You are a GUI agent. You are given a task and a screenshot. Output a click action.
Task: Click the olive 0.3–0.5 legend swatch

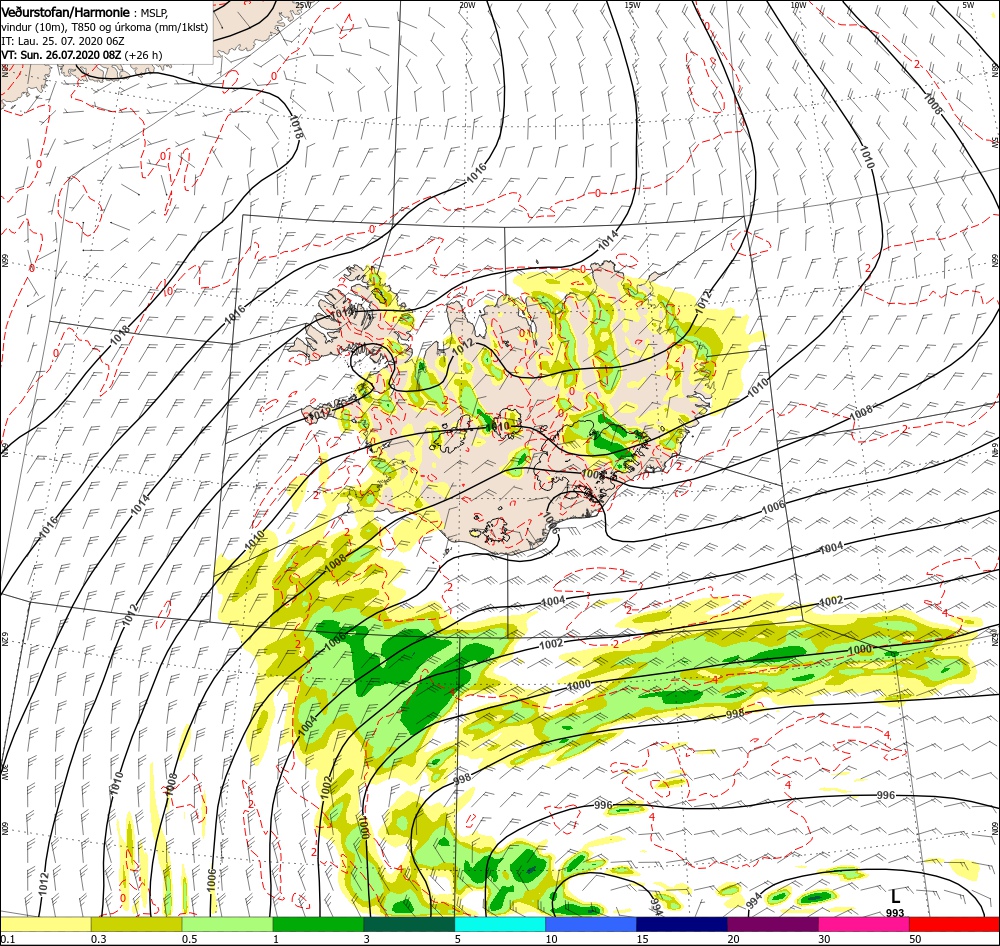tap(136, 924)
